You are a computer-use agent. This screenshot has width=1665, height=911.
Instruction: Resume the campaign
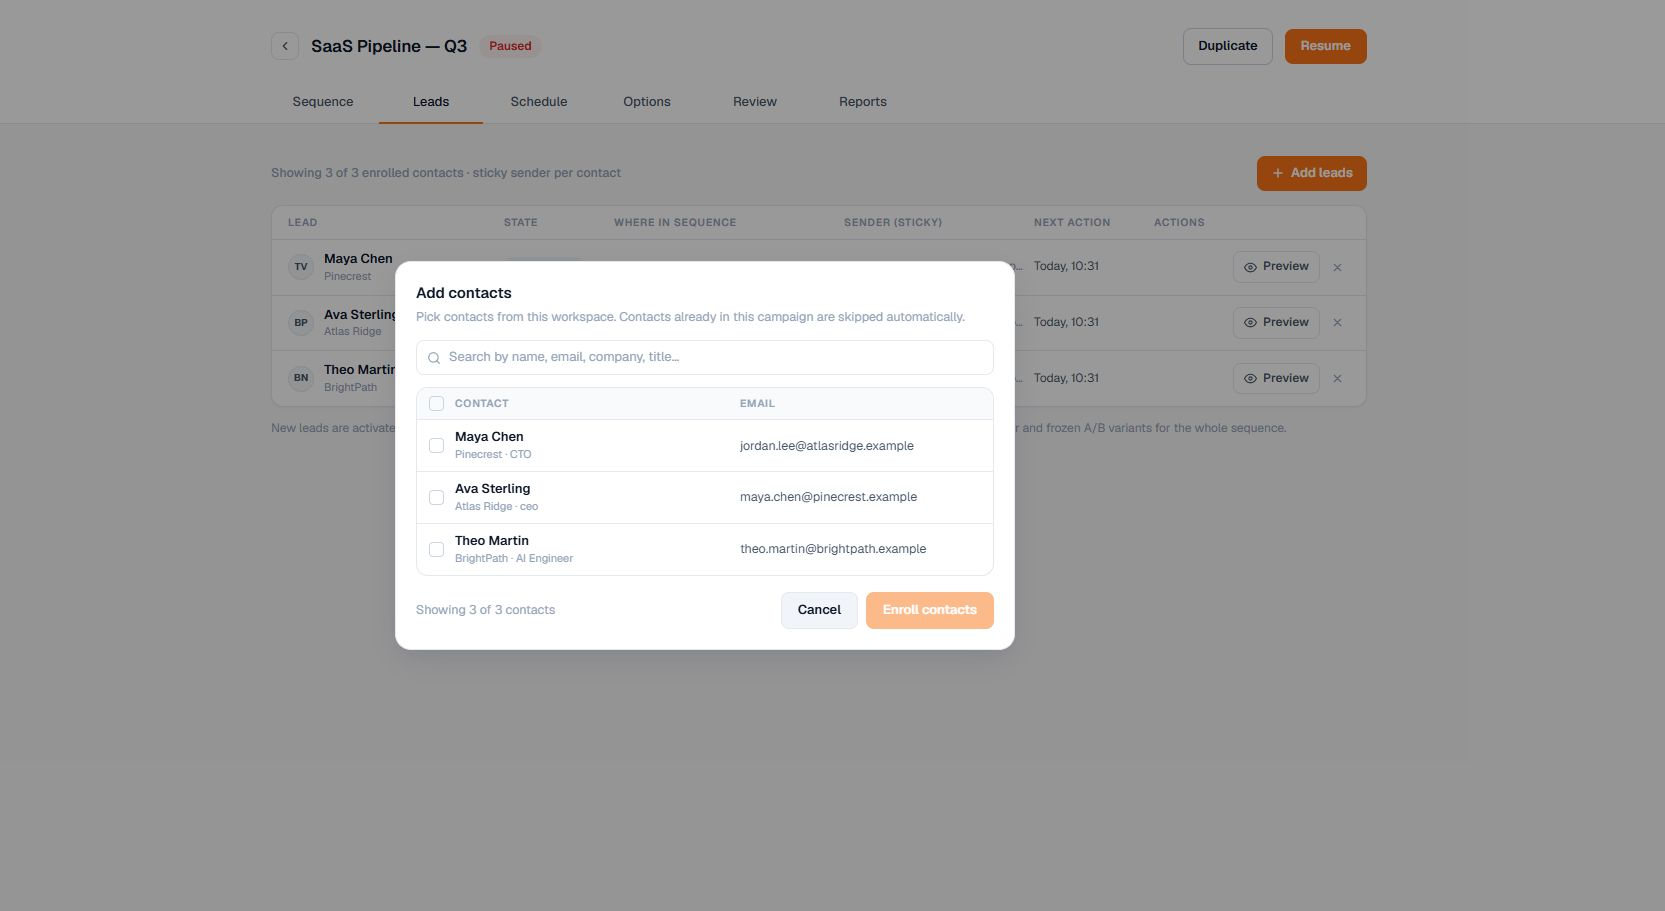pos(1326,46)
